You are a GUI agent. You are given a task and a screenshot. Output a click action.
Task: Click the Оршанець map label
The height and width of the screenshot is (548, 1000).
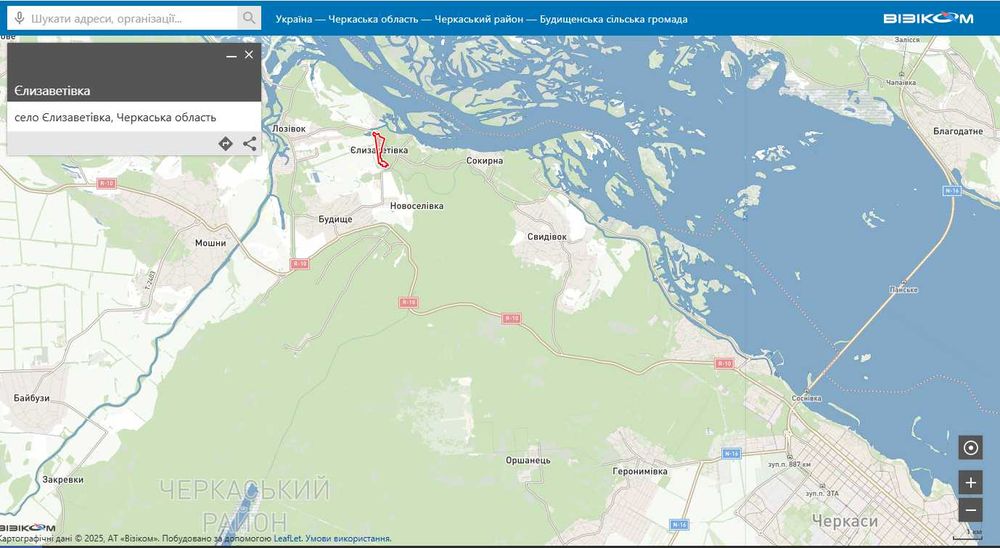(x=528, y=460)
